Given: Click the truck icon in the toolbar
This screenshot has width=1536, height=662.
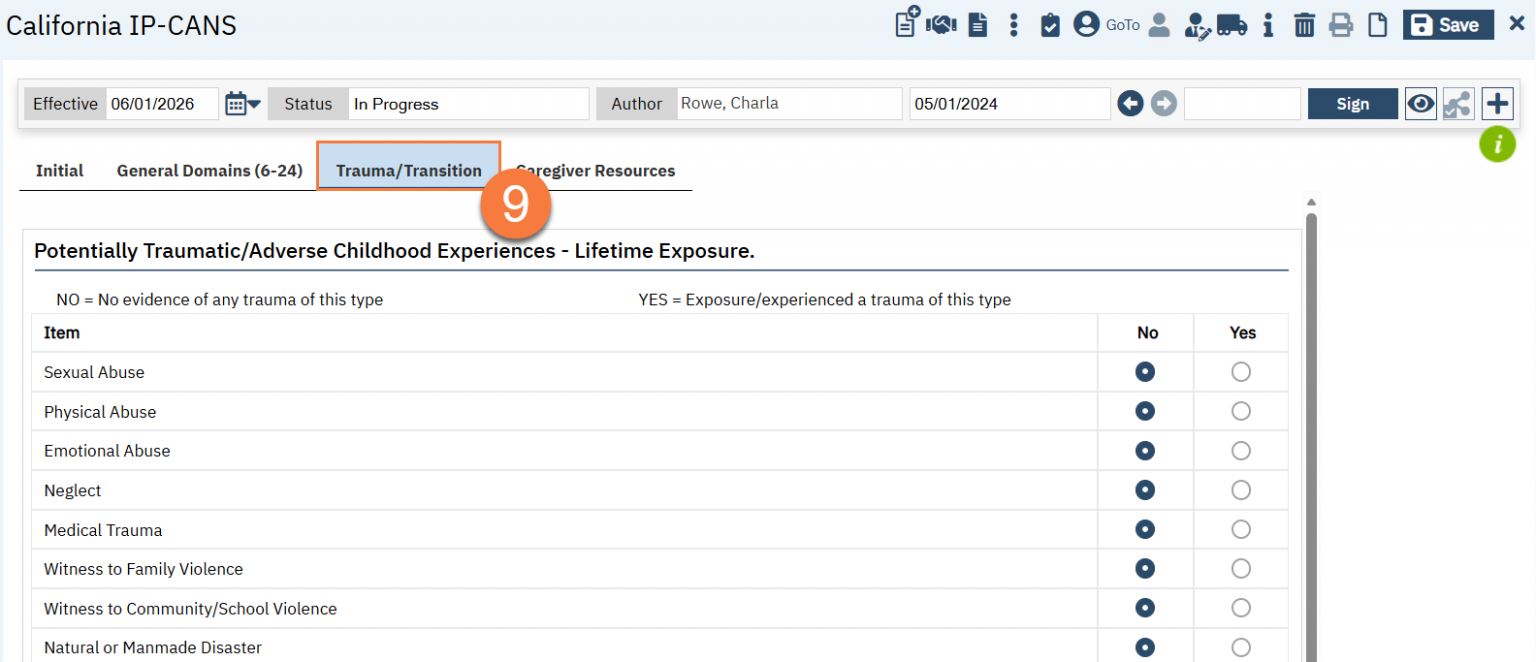Looking at the screenshot, I should (1232, 25).
